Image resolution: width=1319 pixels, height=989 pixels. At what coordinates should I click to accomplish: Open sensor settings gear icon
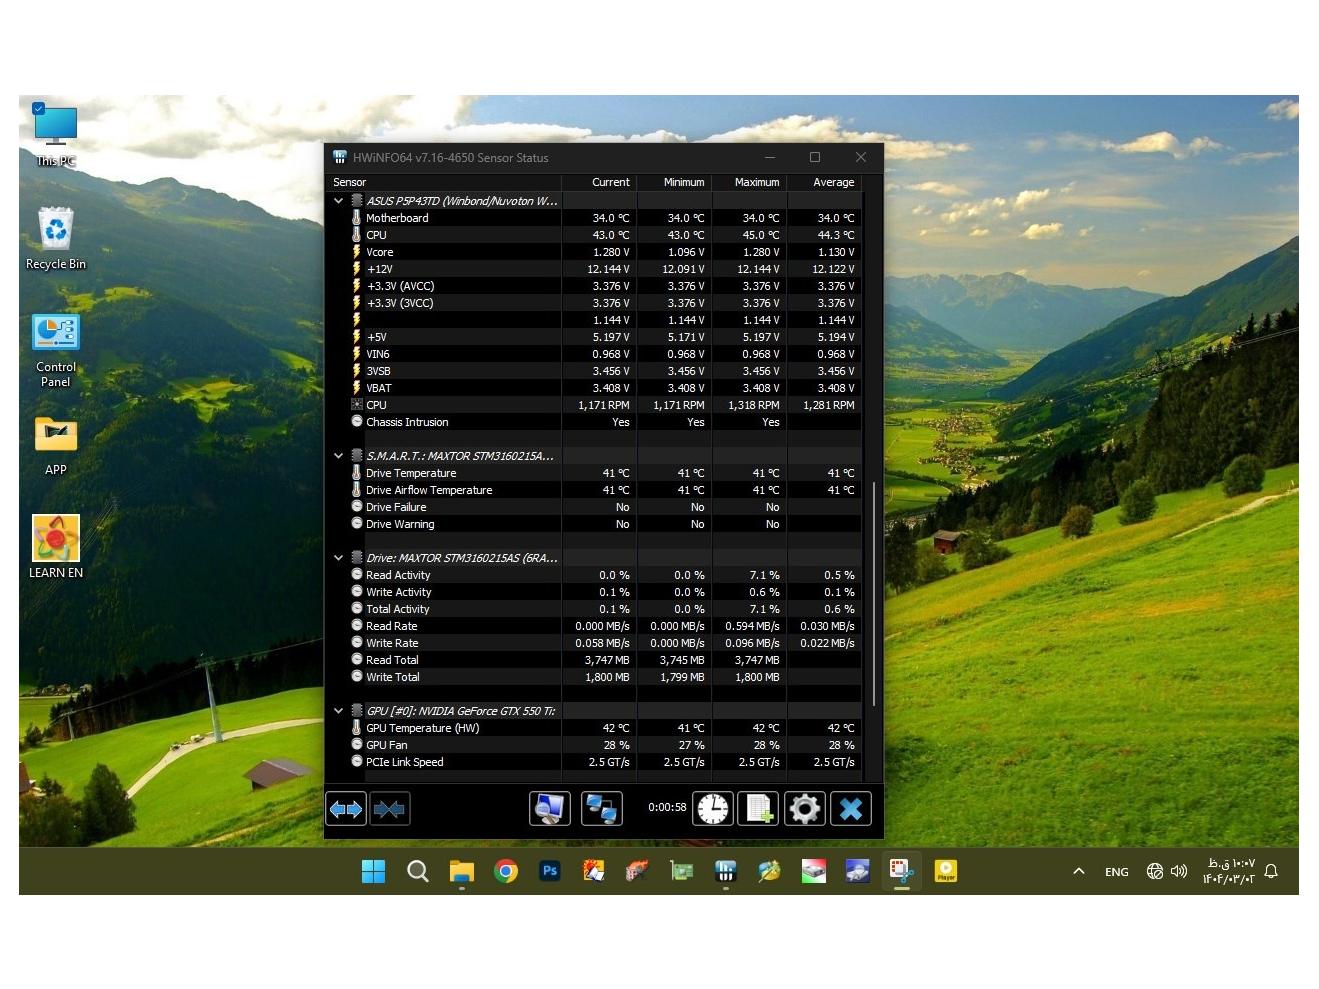[x=804, y=808]
